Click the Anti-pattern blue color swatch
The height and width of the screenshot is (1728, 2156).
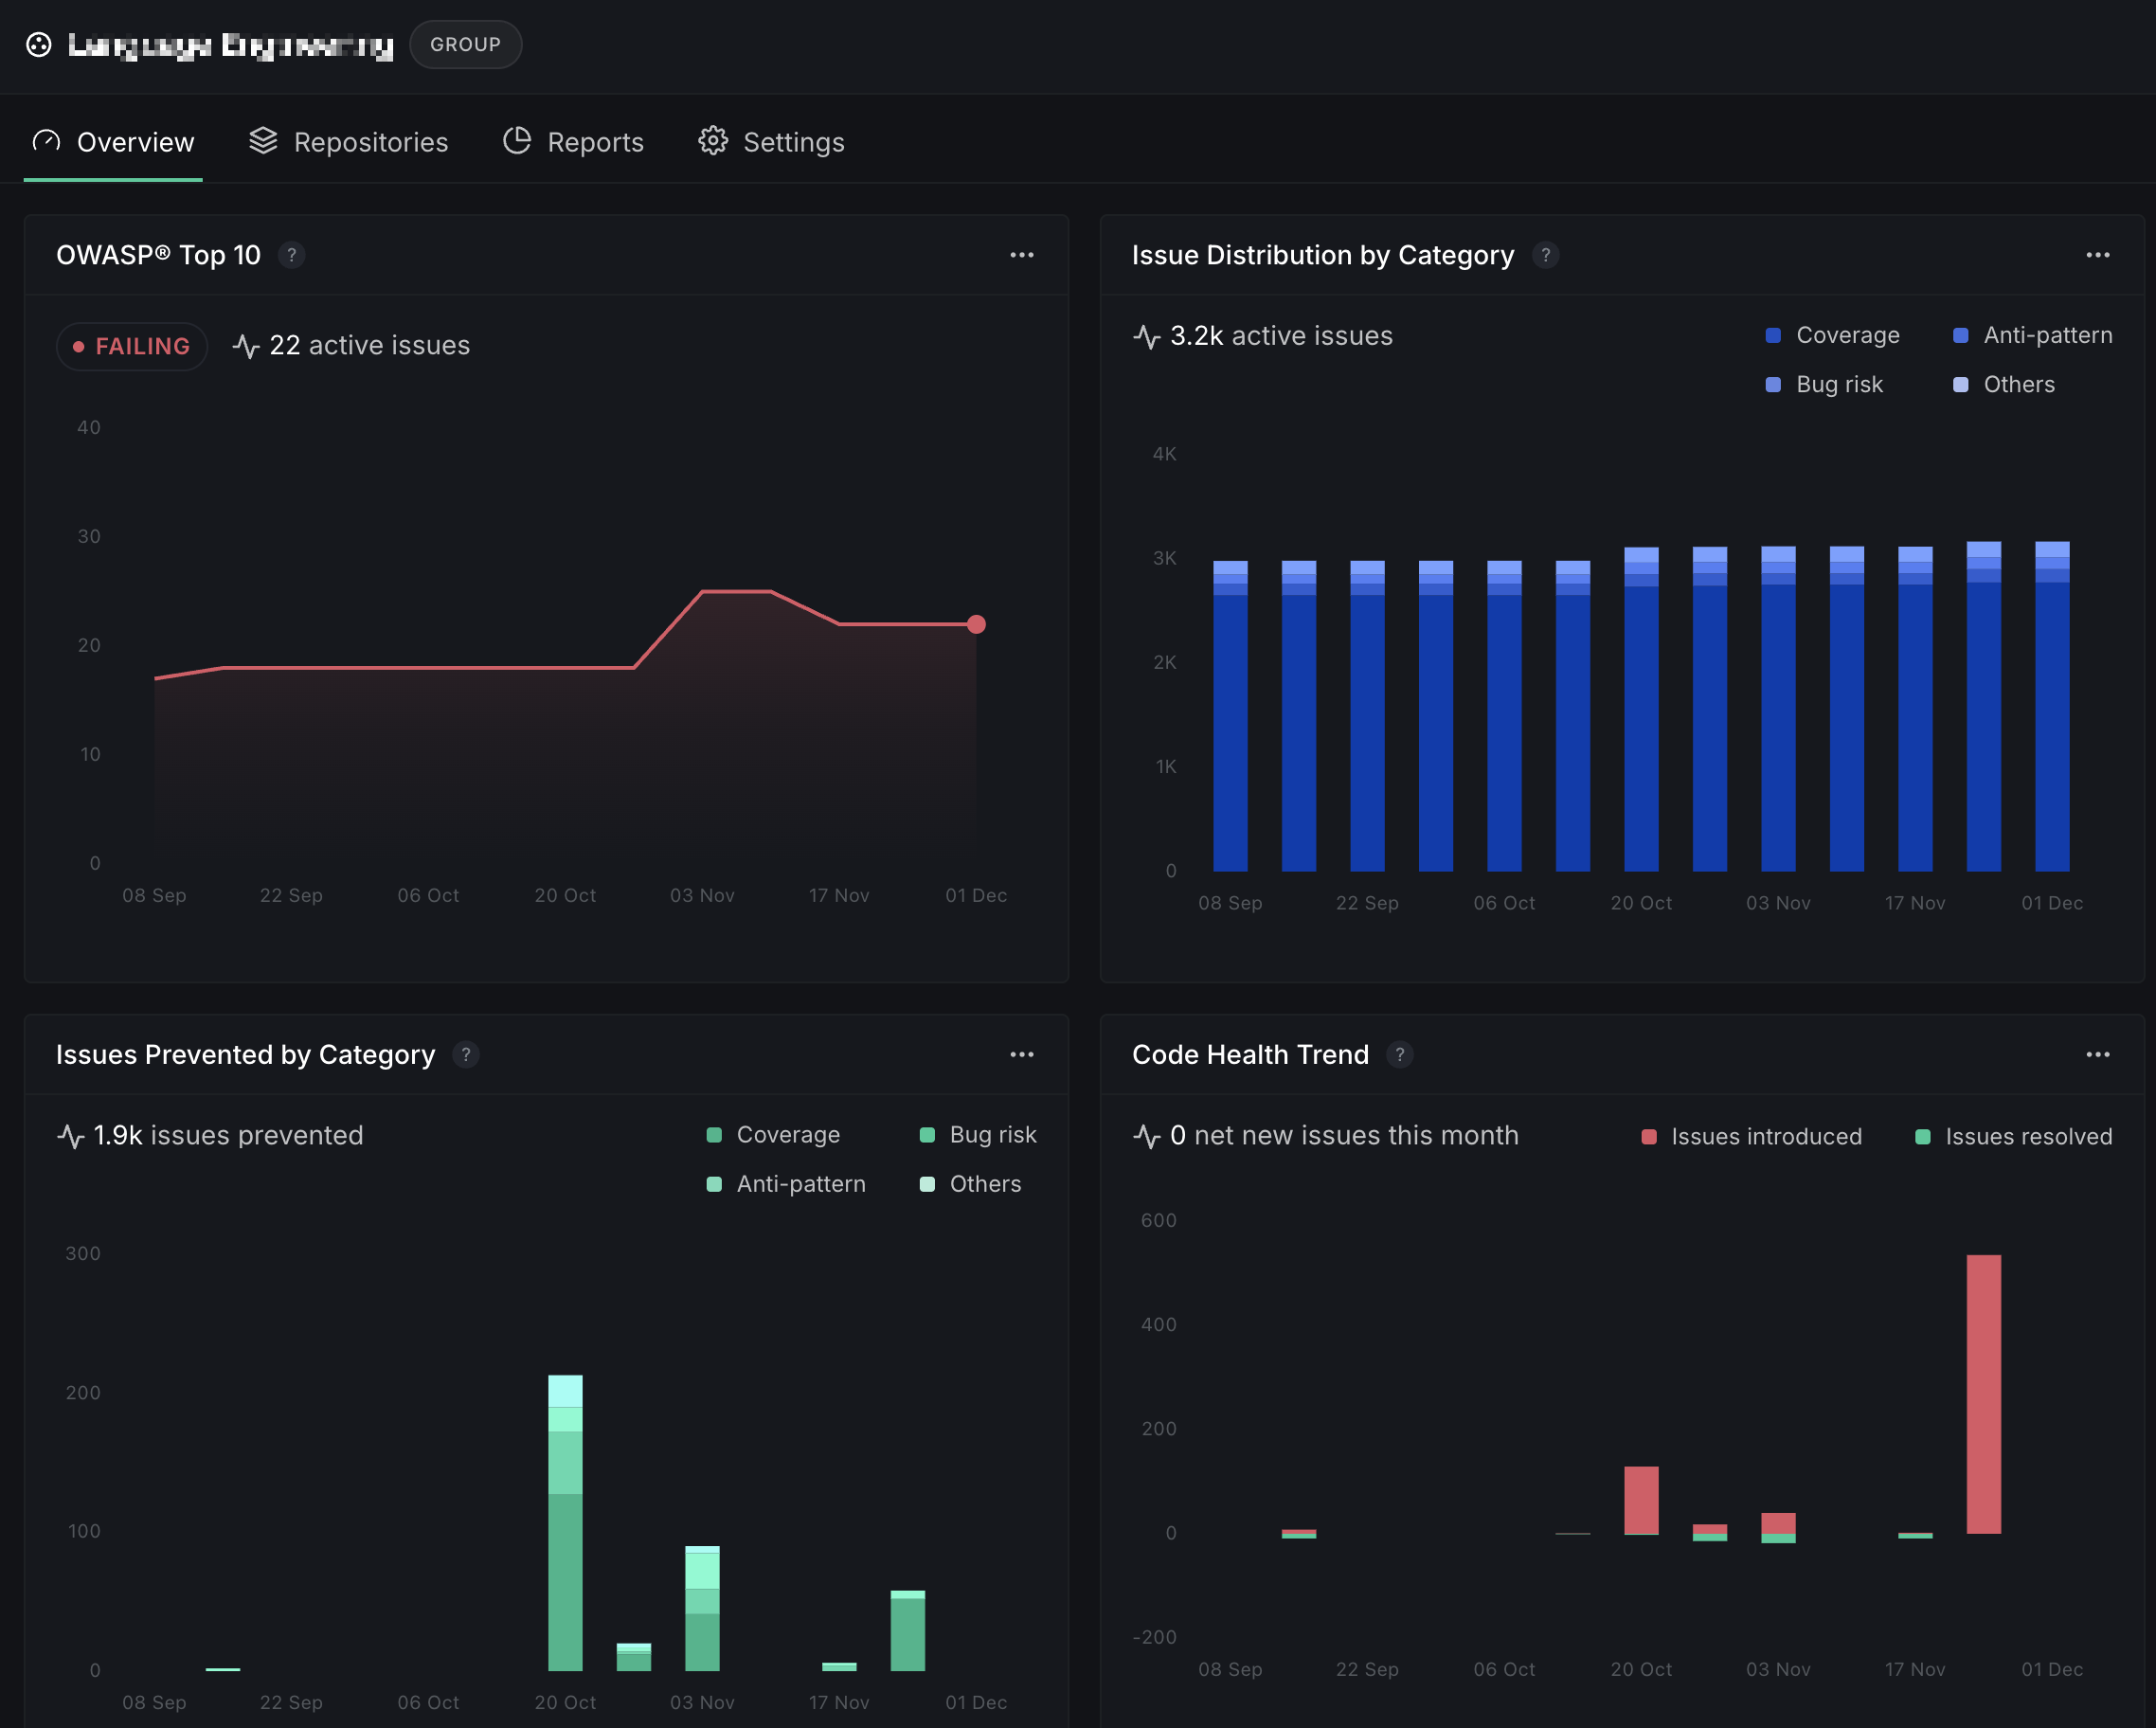coord(1960,335)
